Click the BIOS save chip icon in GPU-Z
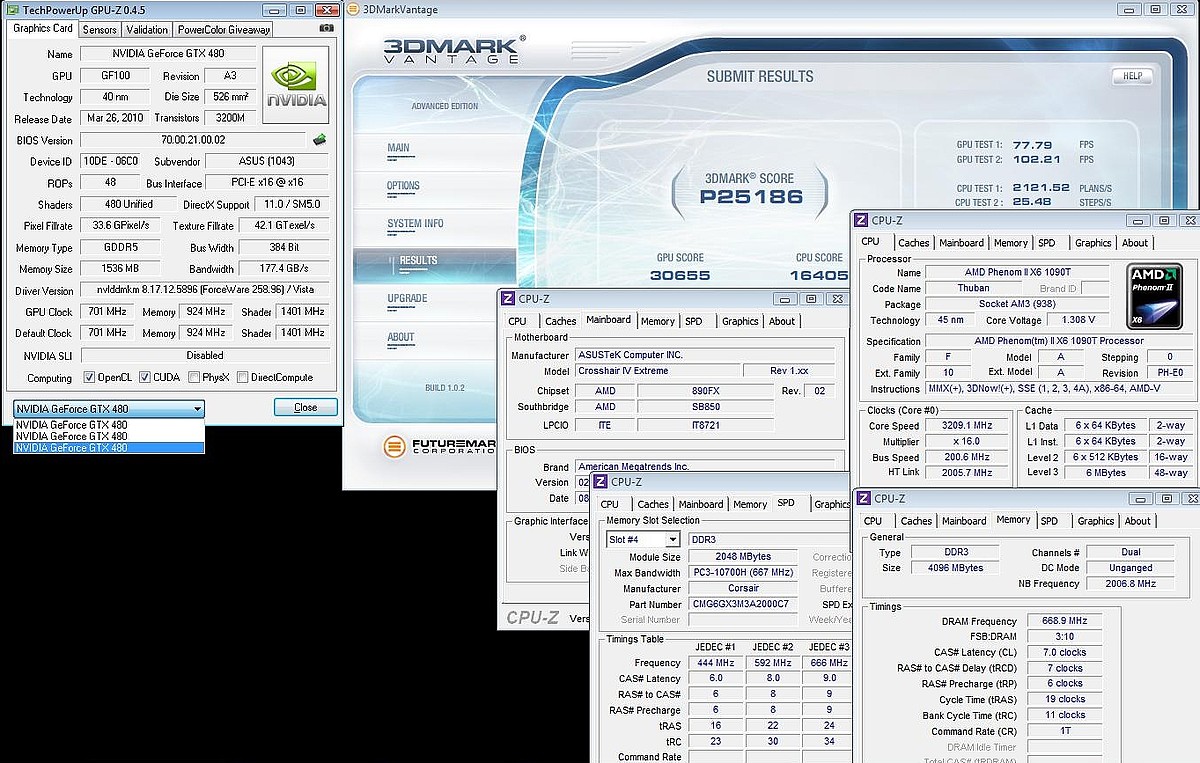 point(320,140)
